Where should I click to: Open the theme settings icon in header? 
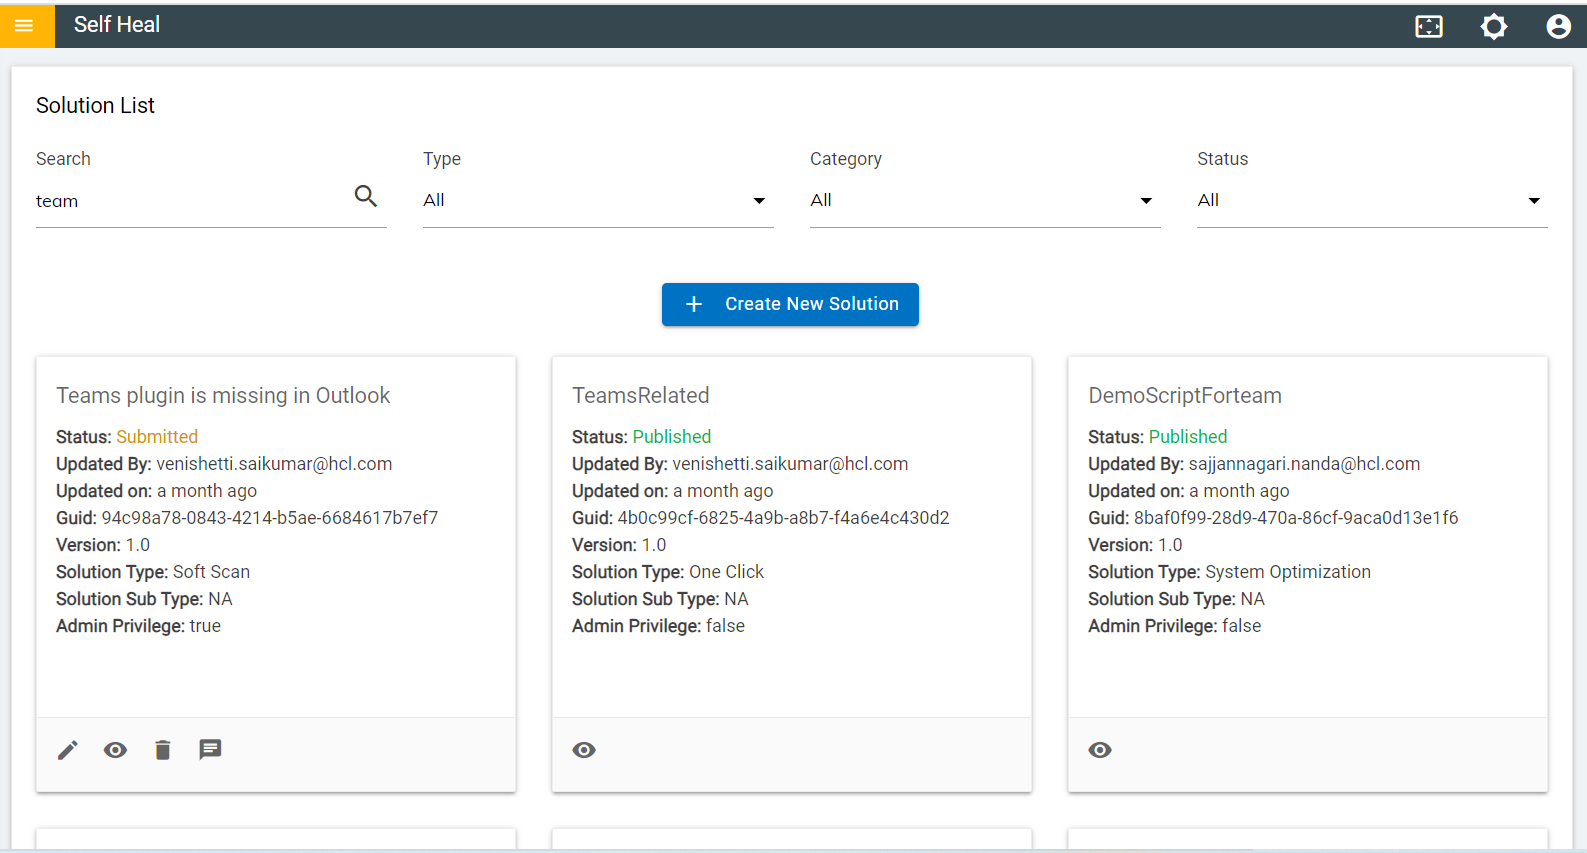pyautogui.click(x=1493, y=27)
